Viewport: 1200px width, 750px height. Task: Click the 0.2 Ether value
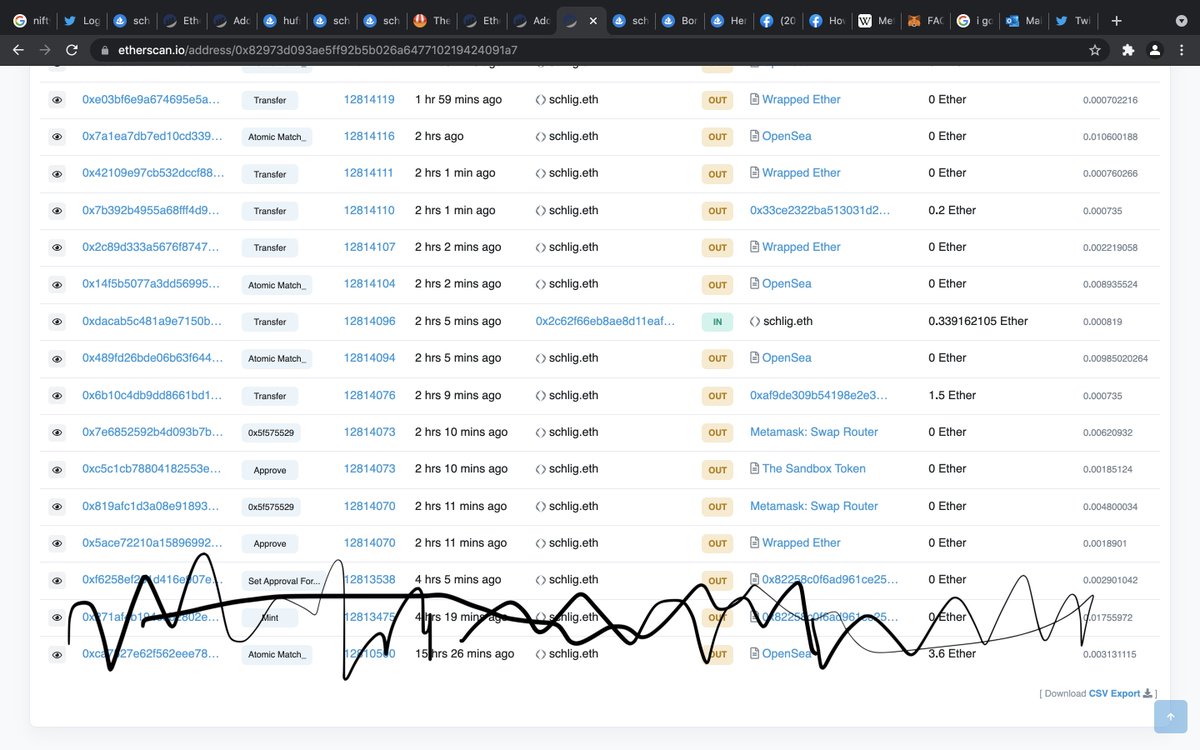pos(952,211)
